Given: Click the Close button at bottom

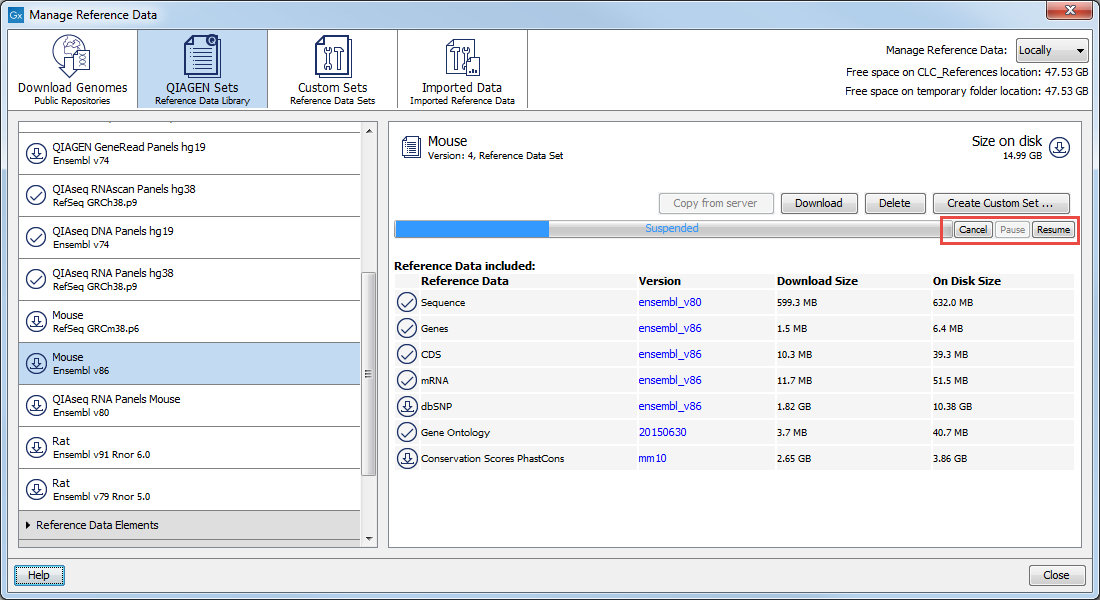Looking at the screenshot, I should (x=1057, y=575).
